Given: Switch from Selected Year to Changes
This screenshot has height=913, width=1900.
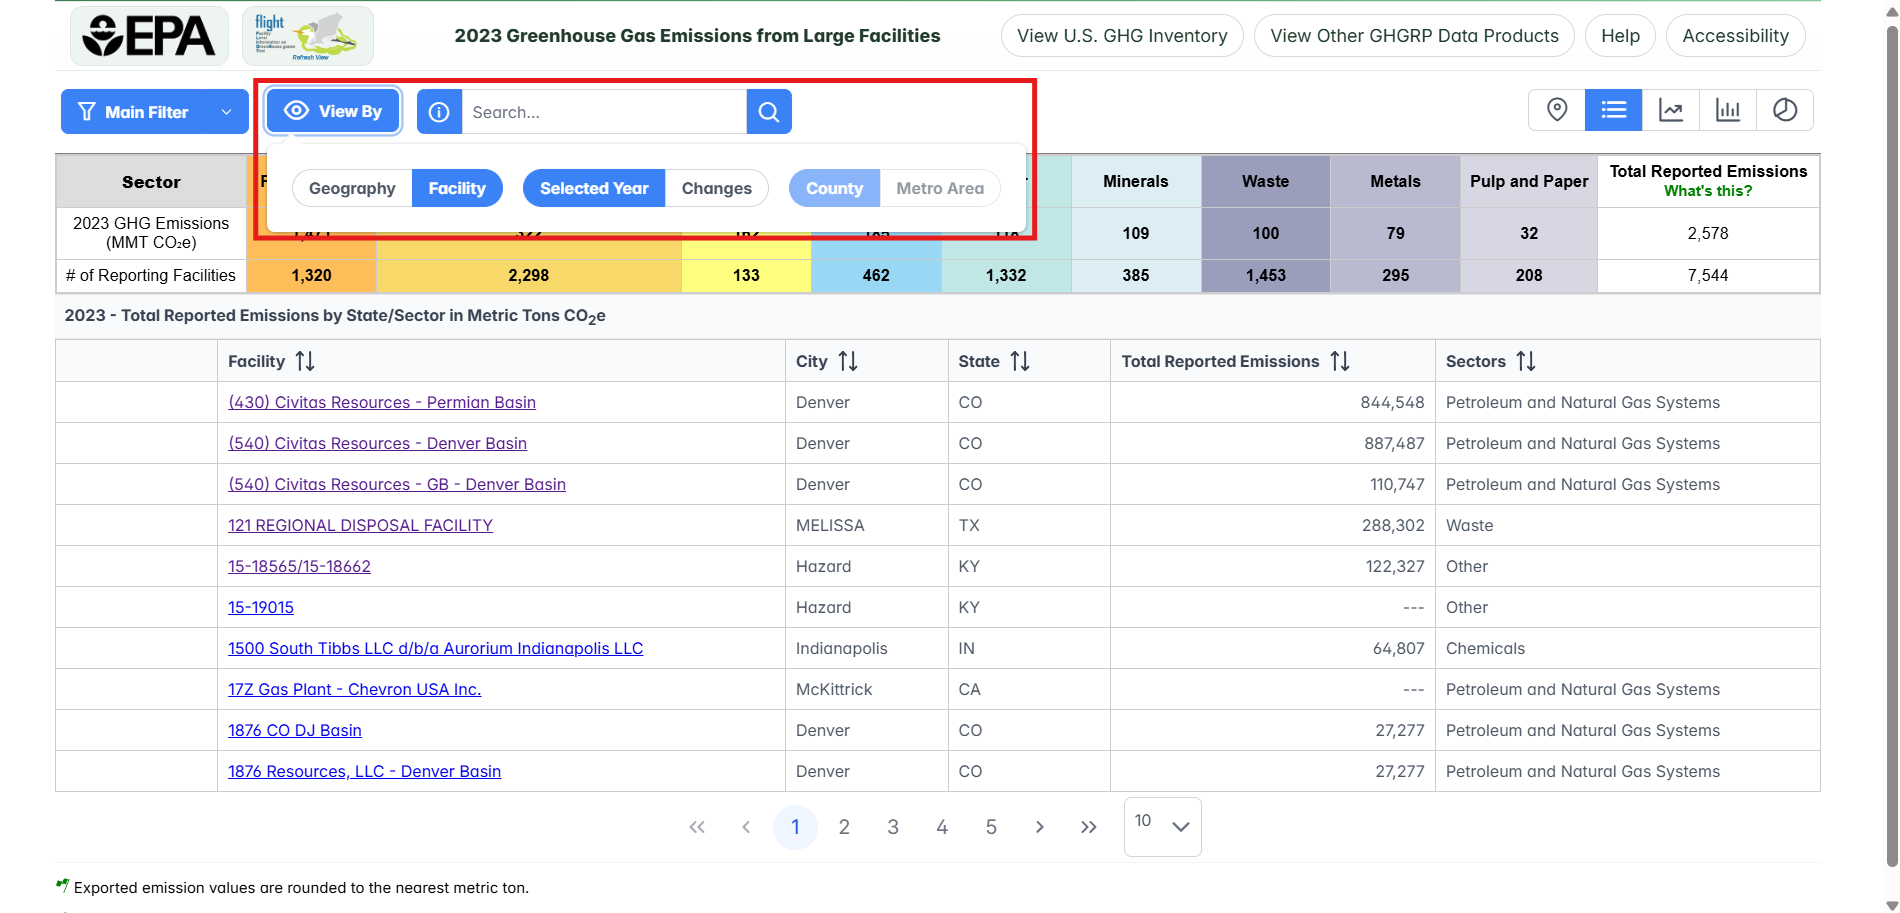Looking at the screenshot, I should click(x=716, y=188).
